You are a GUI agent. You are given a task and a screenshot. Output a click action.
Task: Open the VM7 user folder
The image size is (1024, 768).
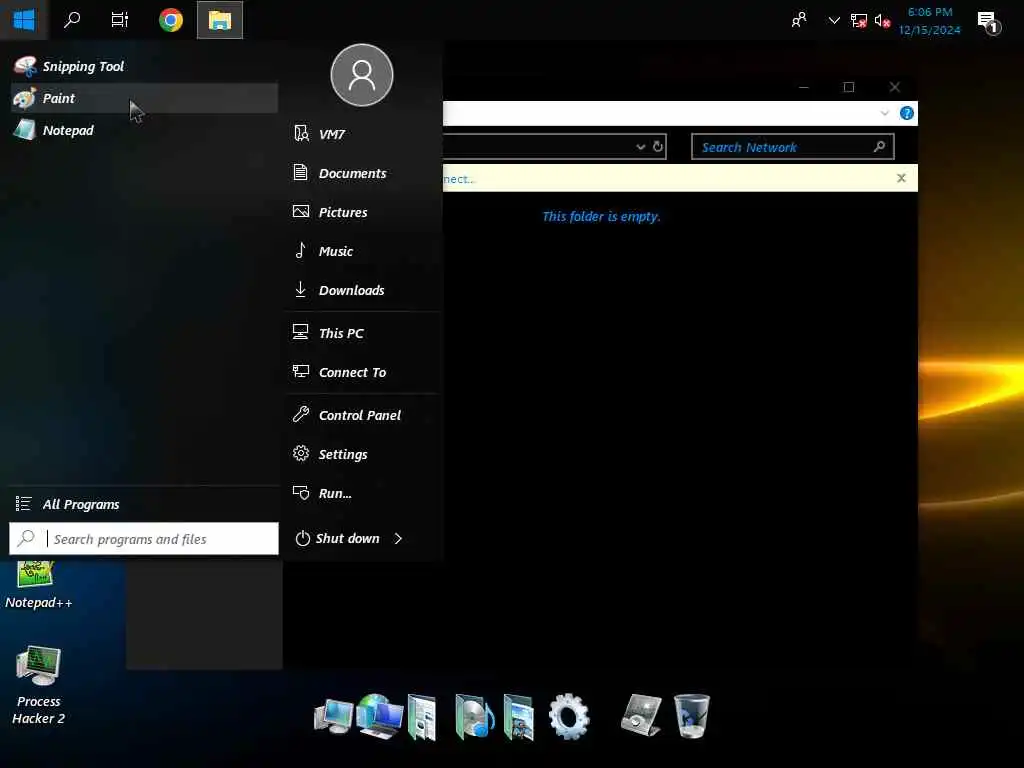[x=363, y=134]
